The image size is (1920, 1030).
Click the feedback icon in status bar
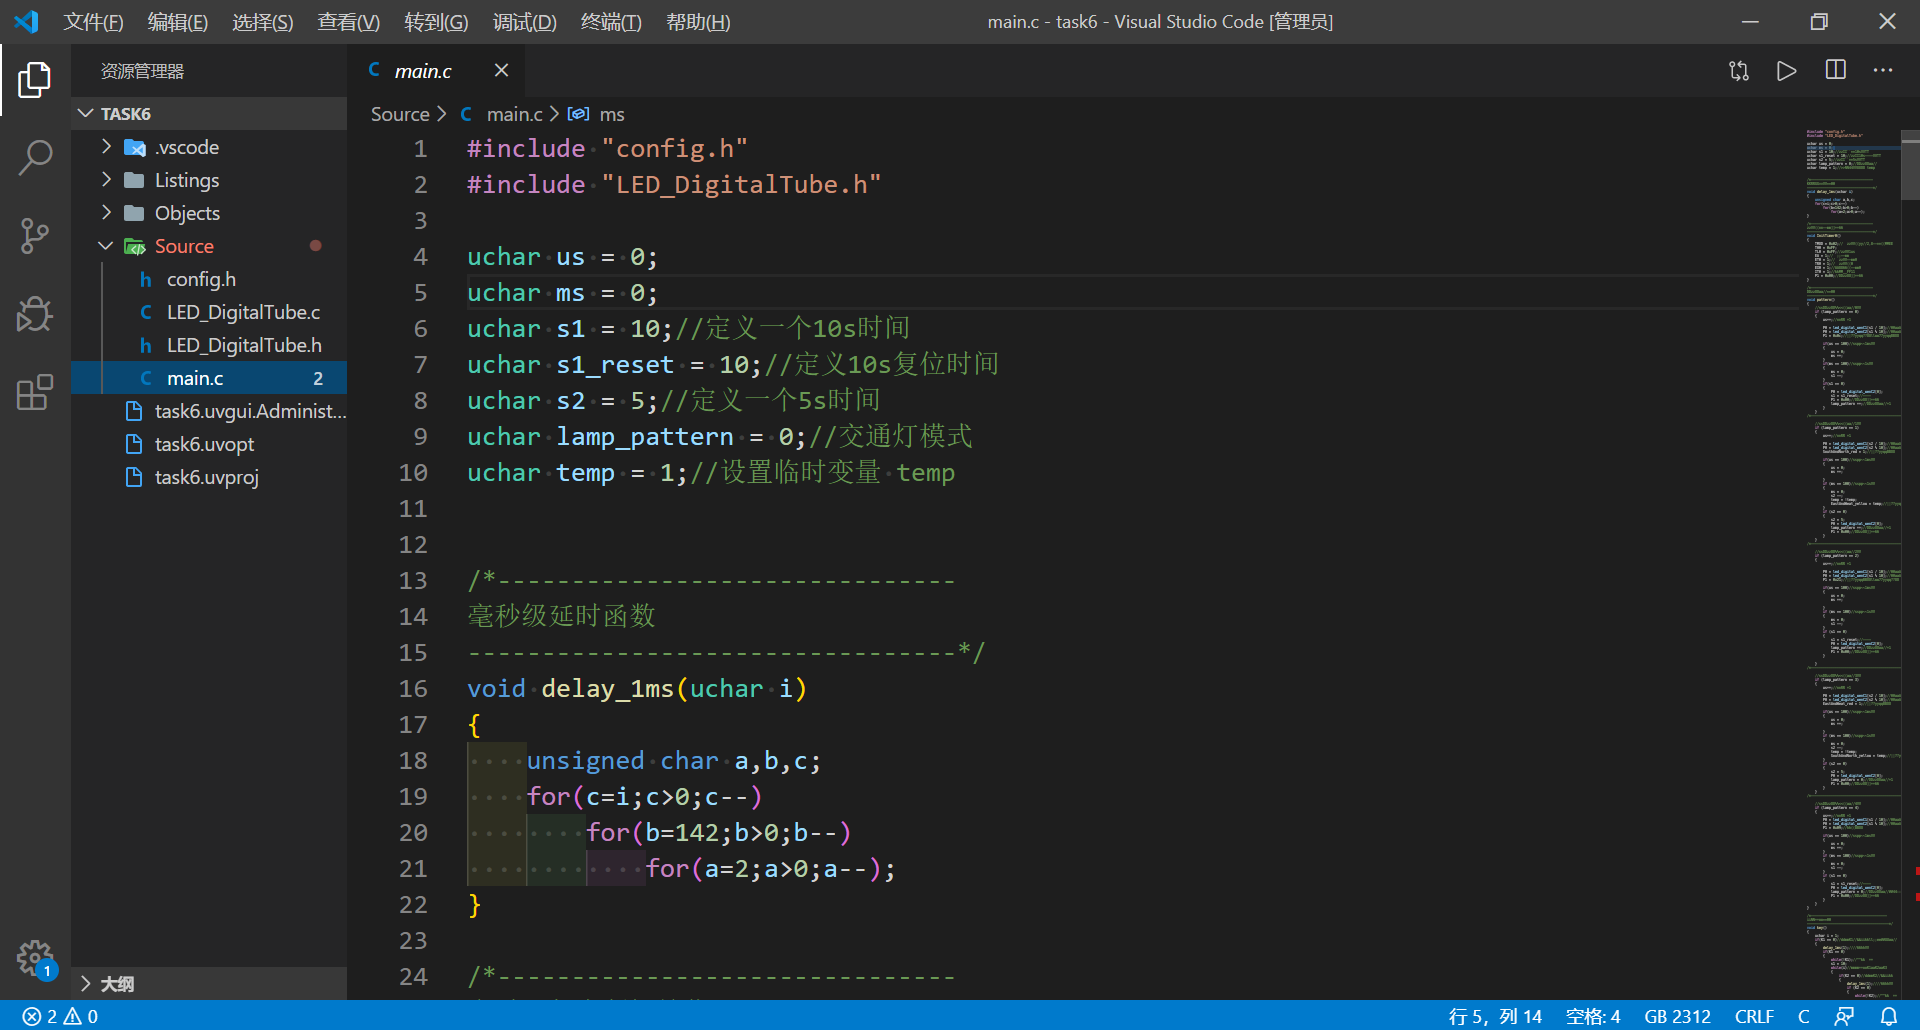point(1845,1016)
